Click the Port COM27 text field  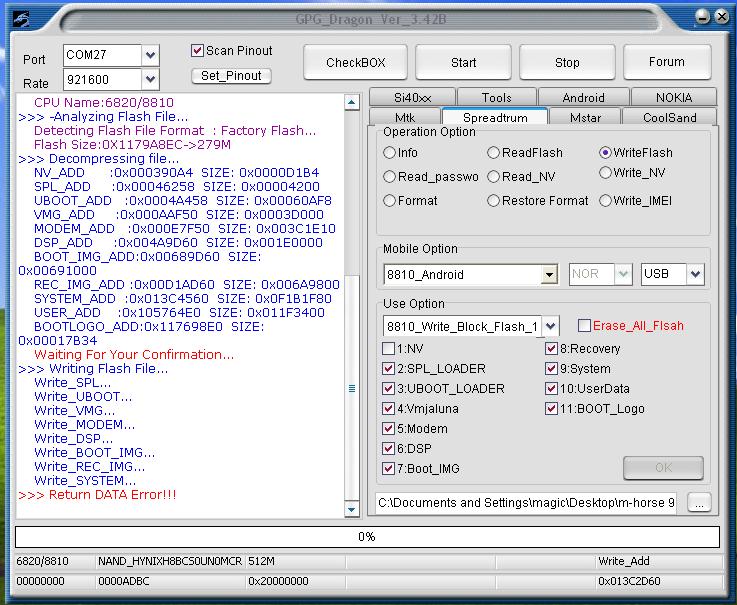(x=102, y=55)
